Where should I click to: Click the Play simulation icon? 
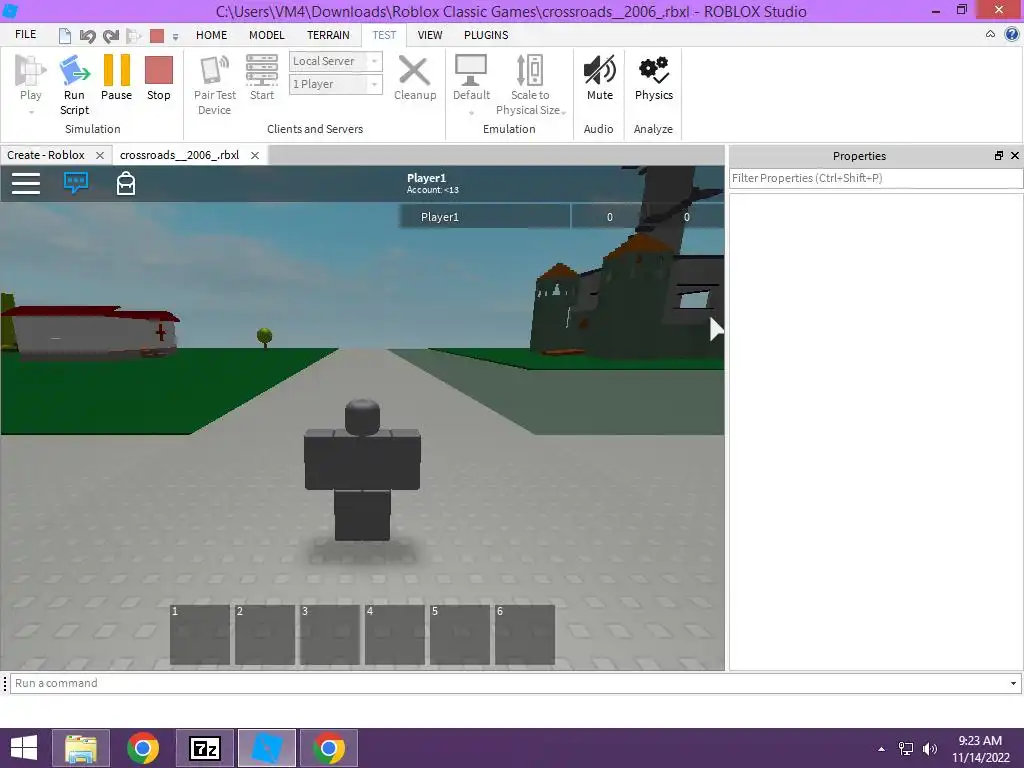click(x=31, y=71)
